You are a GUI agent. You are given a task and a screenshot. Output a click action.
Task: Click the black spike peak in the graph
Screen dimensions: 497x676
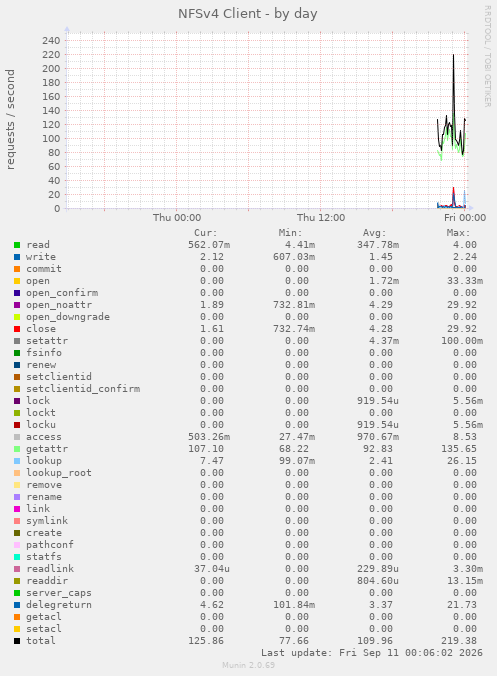453,55
